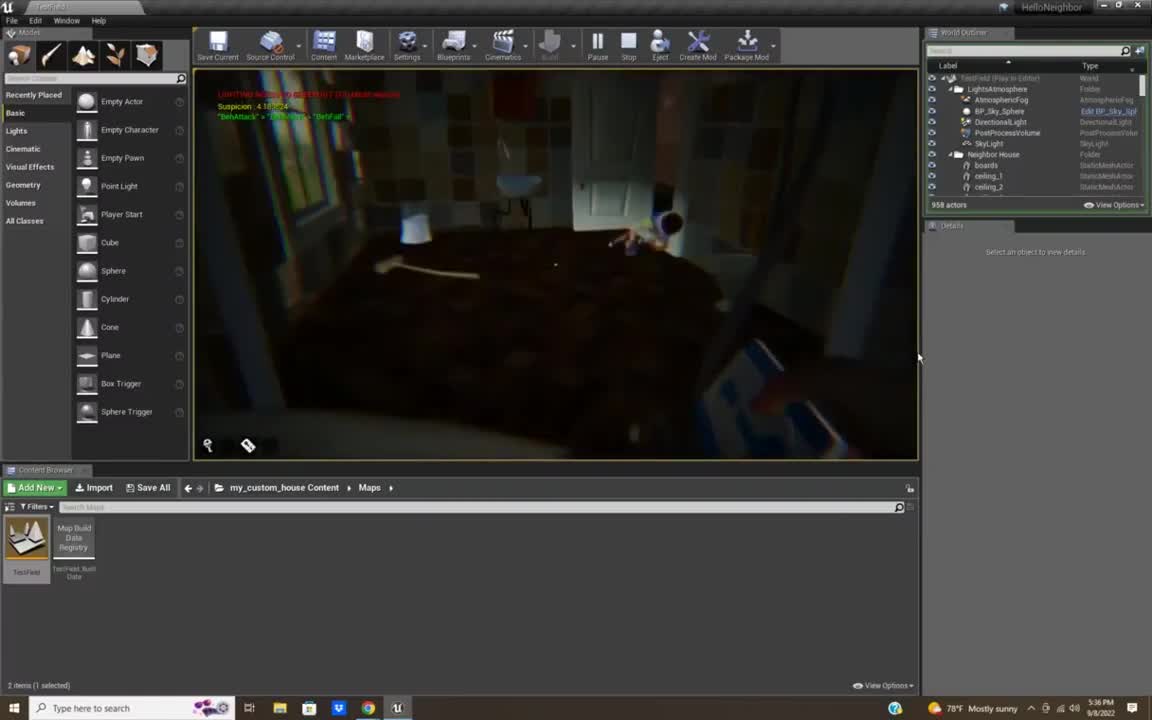Hide the SkyLight in World Outliner
This screenshot has width=1152, height=720.
click(932, 143)
